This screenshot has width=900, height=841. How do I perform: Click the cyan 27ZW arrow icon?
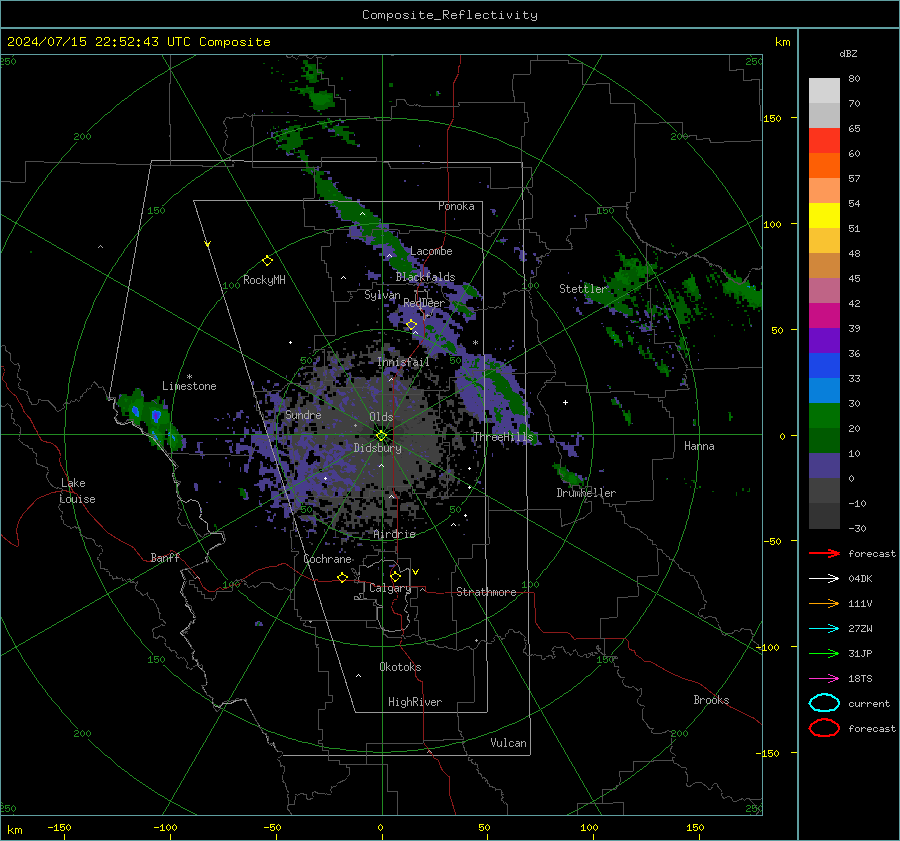824,629
